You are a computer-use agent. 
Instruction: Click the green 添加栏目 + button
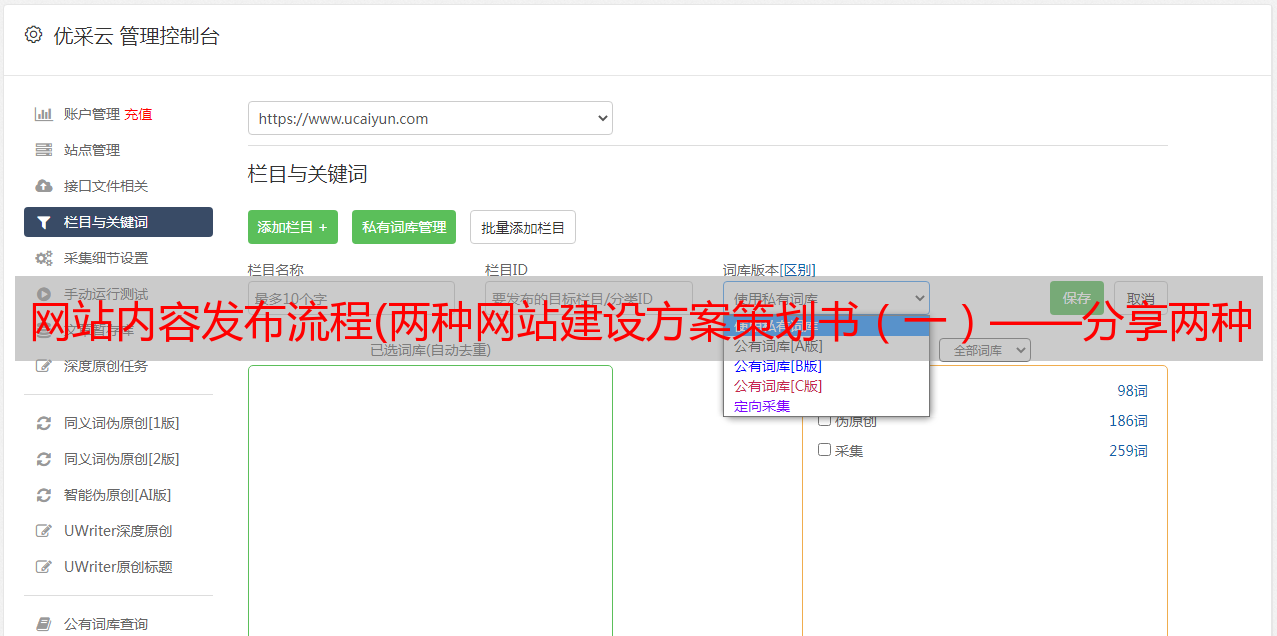point(293,227)
